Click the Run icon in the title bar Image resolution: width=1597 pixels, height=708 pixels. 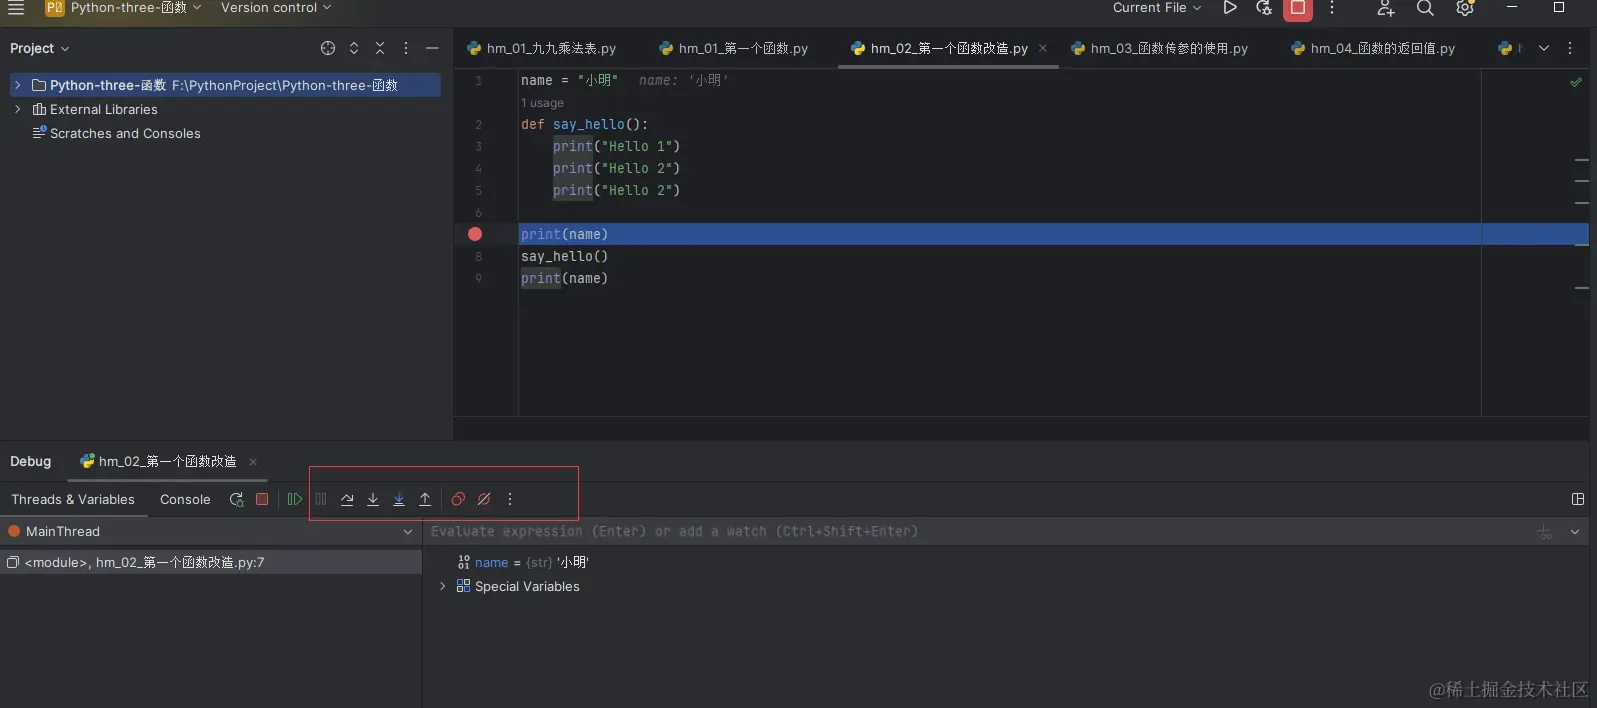click(1230, 8)
